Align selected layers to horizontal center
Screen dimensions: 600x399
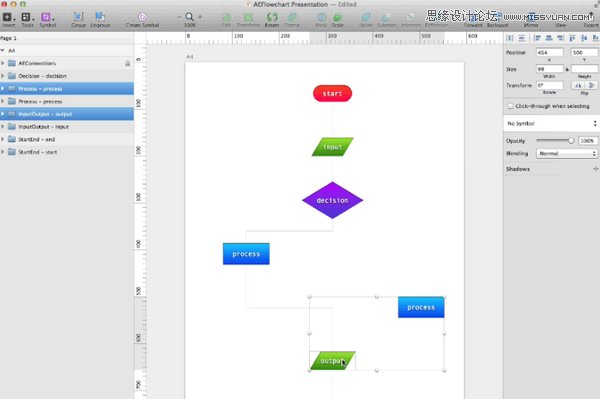tap(549, 38)
